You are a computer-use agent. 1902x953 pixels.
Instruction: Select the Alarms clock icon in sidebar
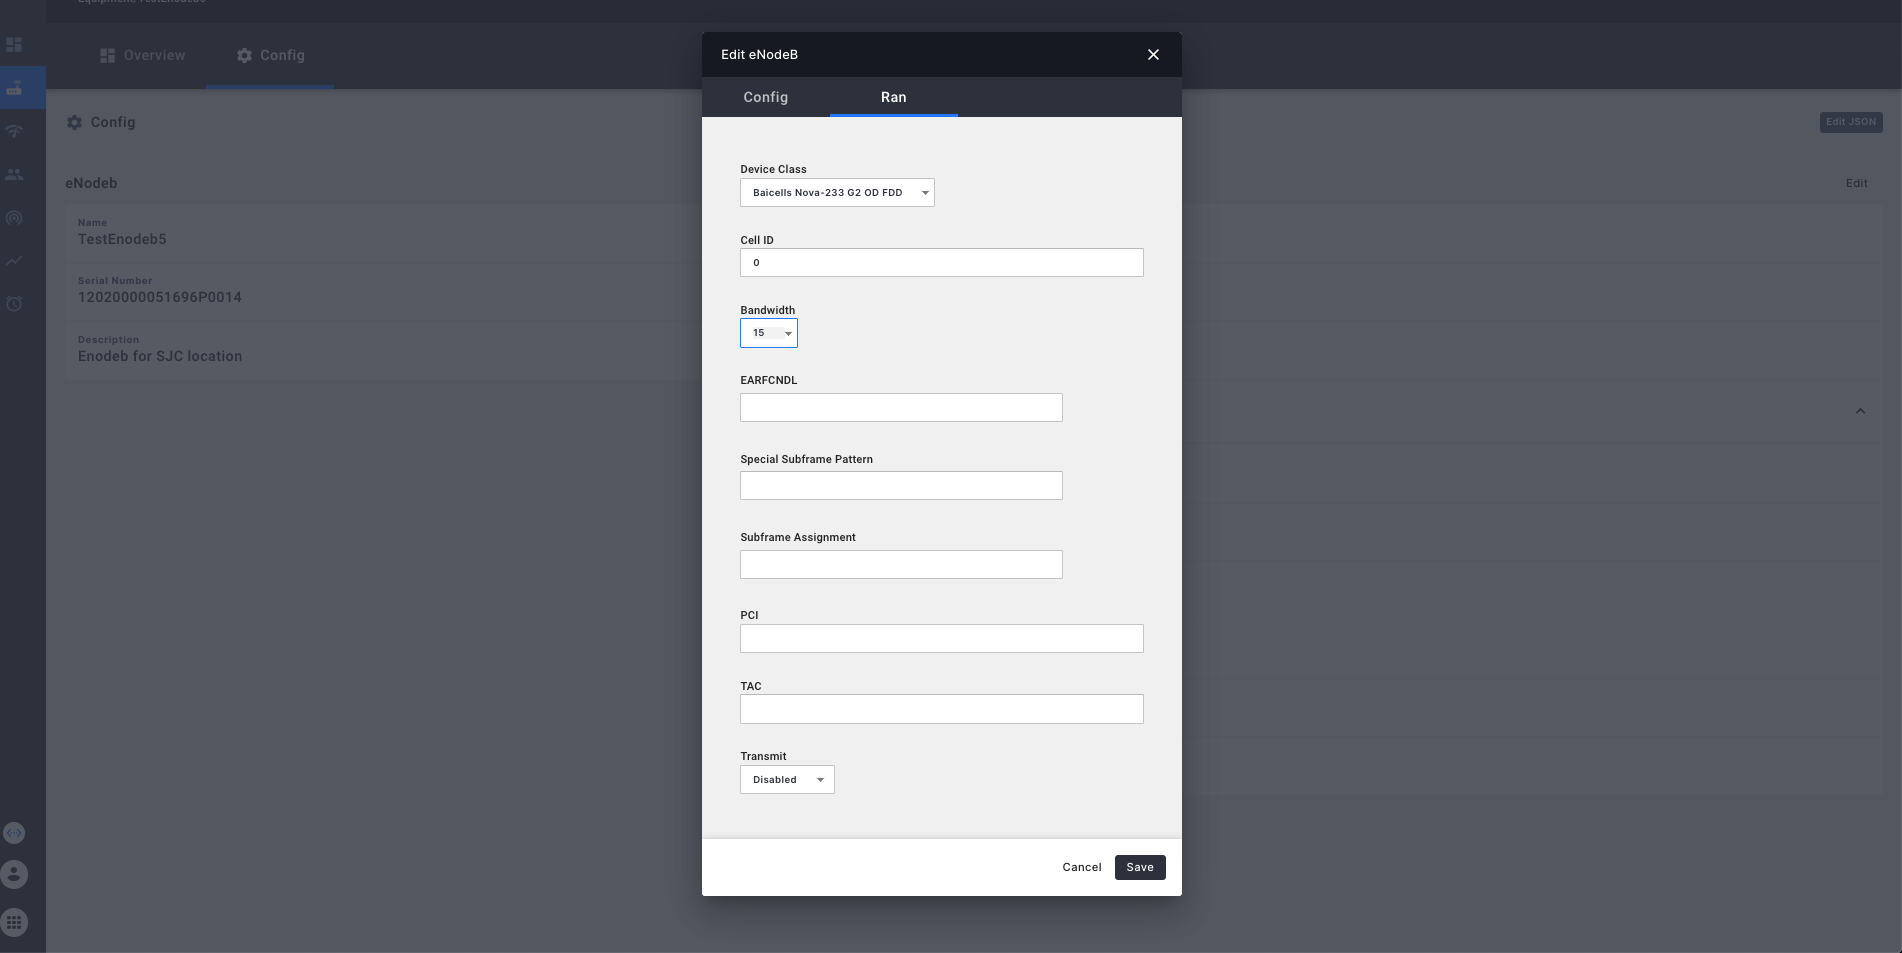pos(14,303)
